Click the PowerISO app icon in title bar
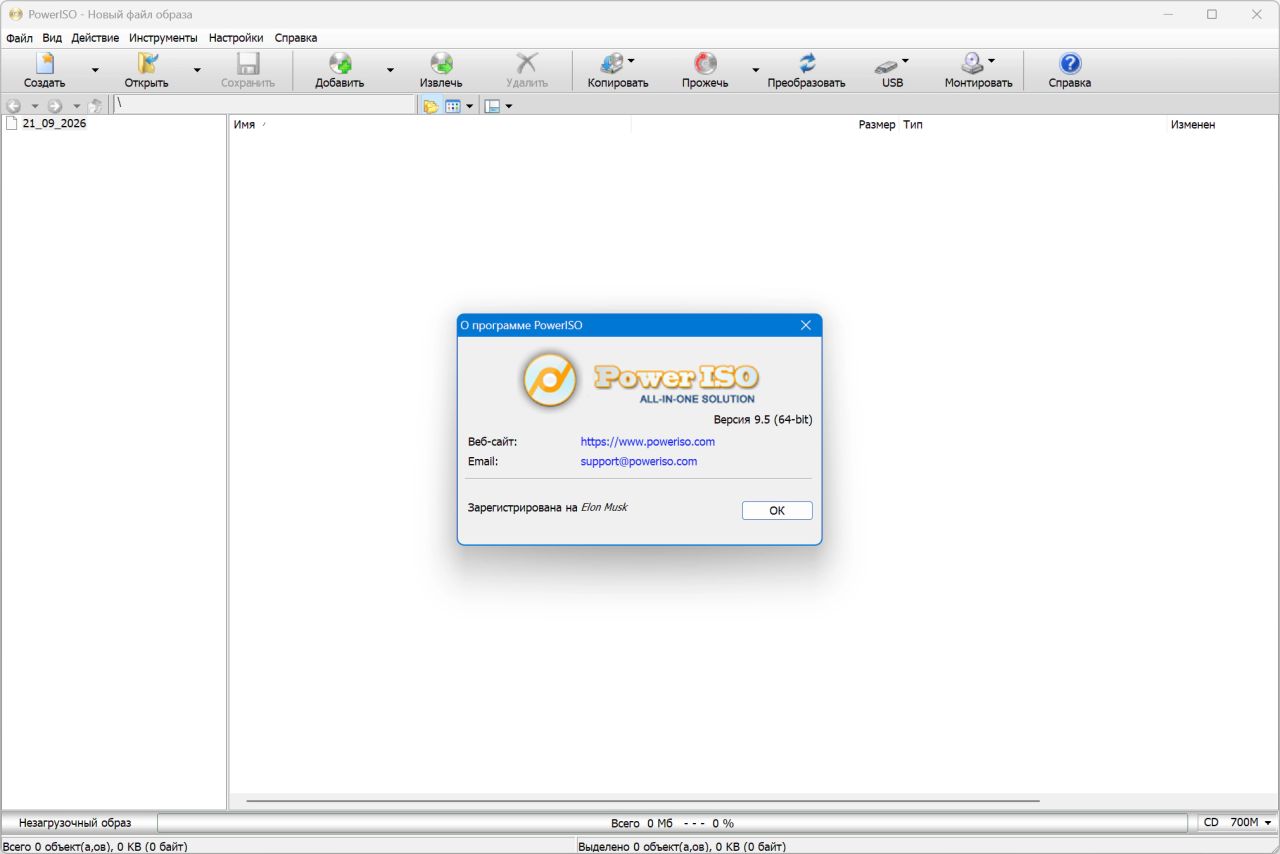The height and width of the screenshot is (854, 1280). [x=15, y=14]
